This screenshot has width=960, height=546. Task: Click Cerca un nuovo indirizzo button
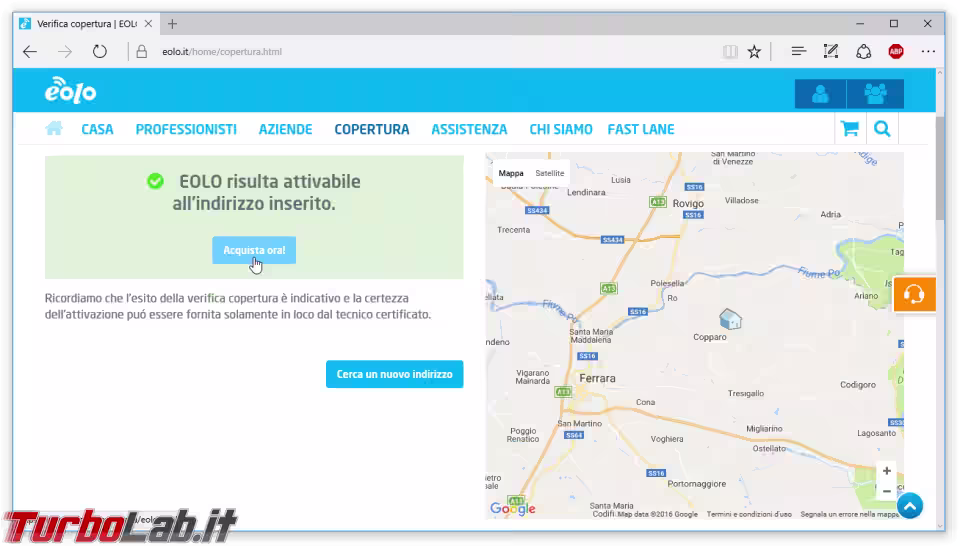coord(394,374)
